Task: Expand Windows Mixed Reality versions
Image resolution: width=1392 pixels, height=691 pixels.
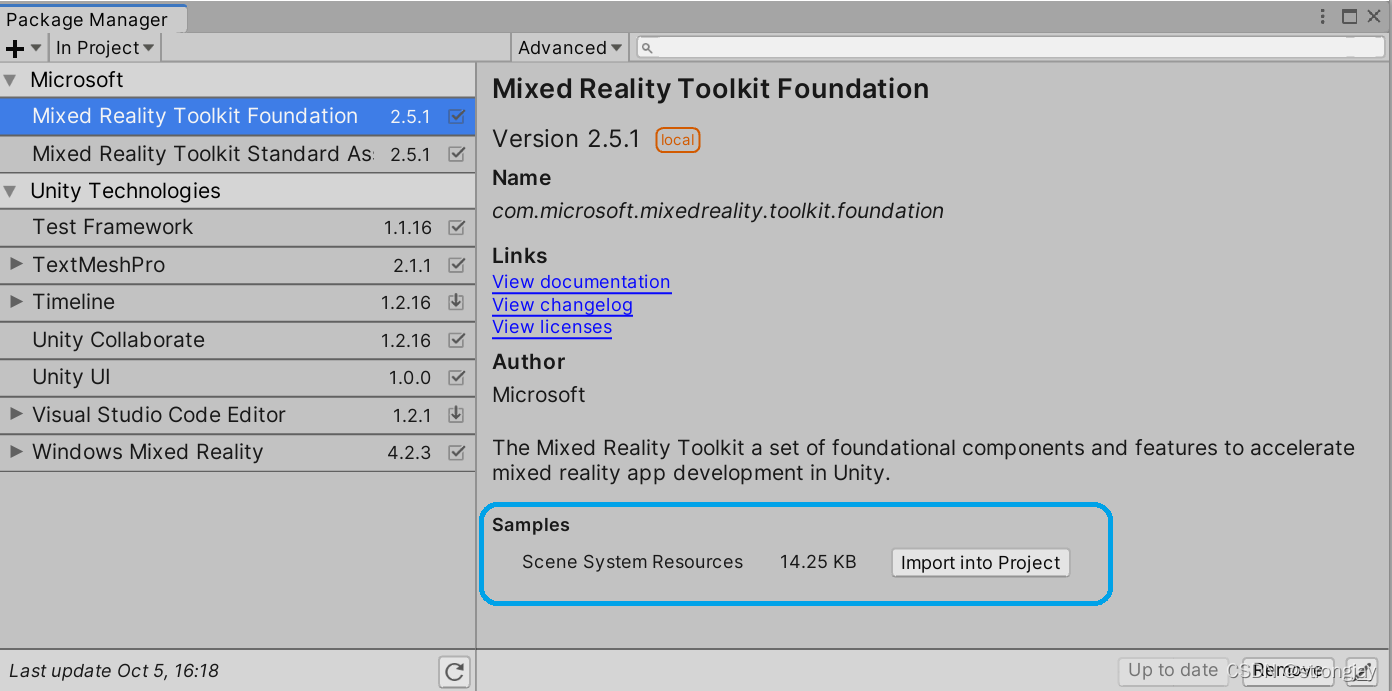Action: tap(15, 451)
